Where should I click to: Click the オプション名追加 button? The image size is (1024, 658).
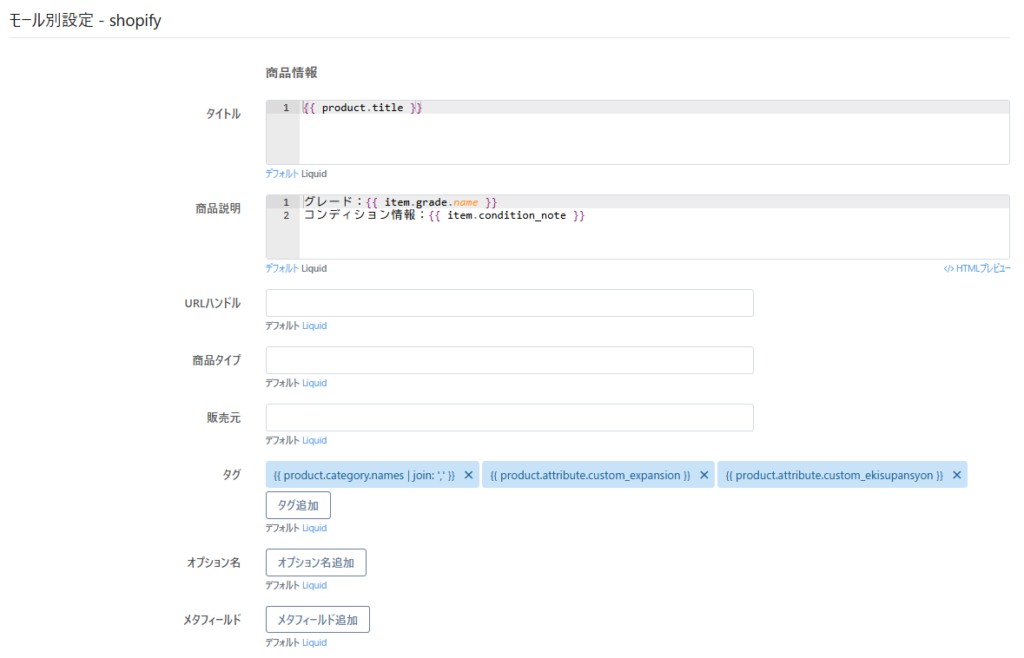click(316, 563)
